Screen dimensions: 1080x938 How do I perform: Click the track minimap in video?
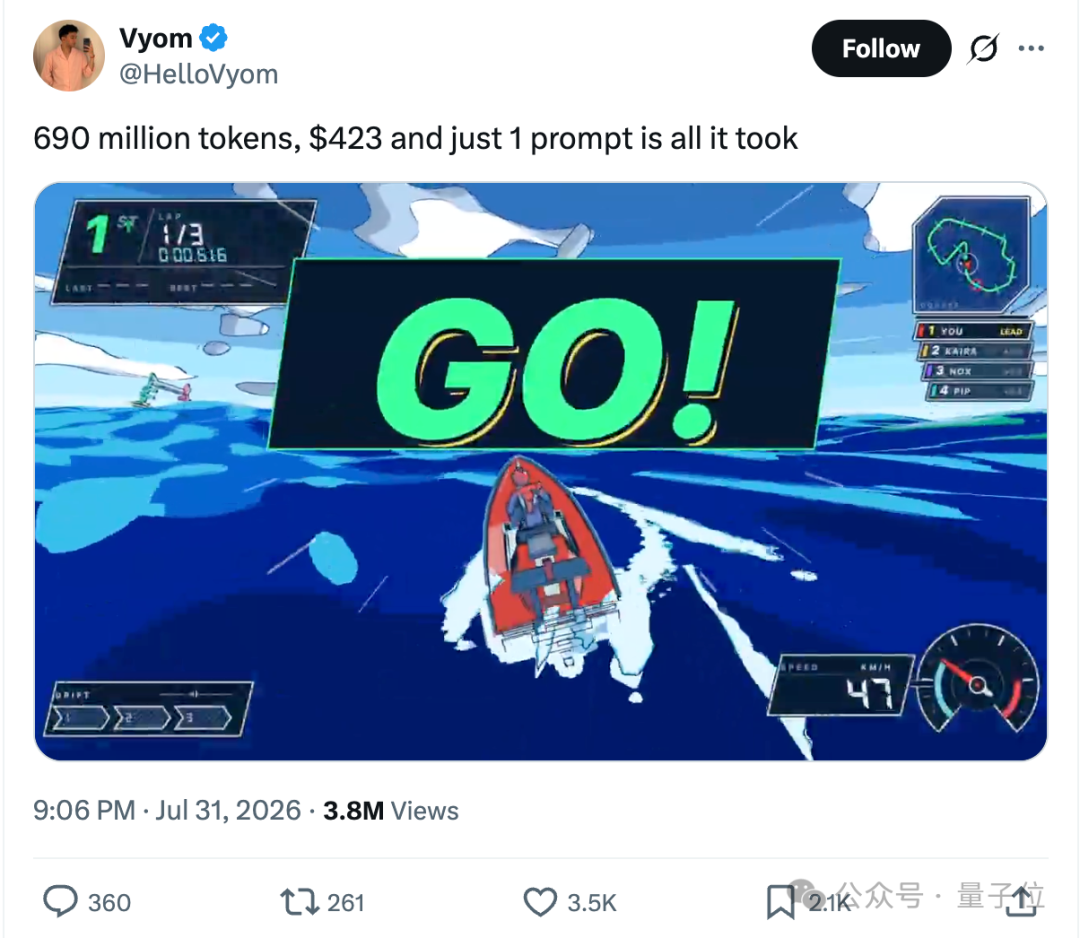pyautogui.click(x=971, y=255)
